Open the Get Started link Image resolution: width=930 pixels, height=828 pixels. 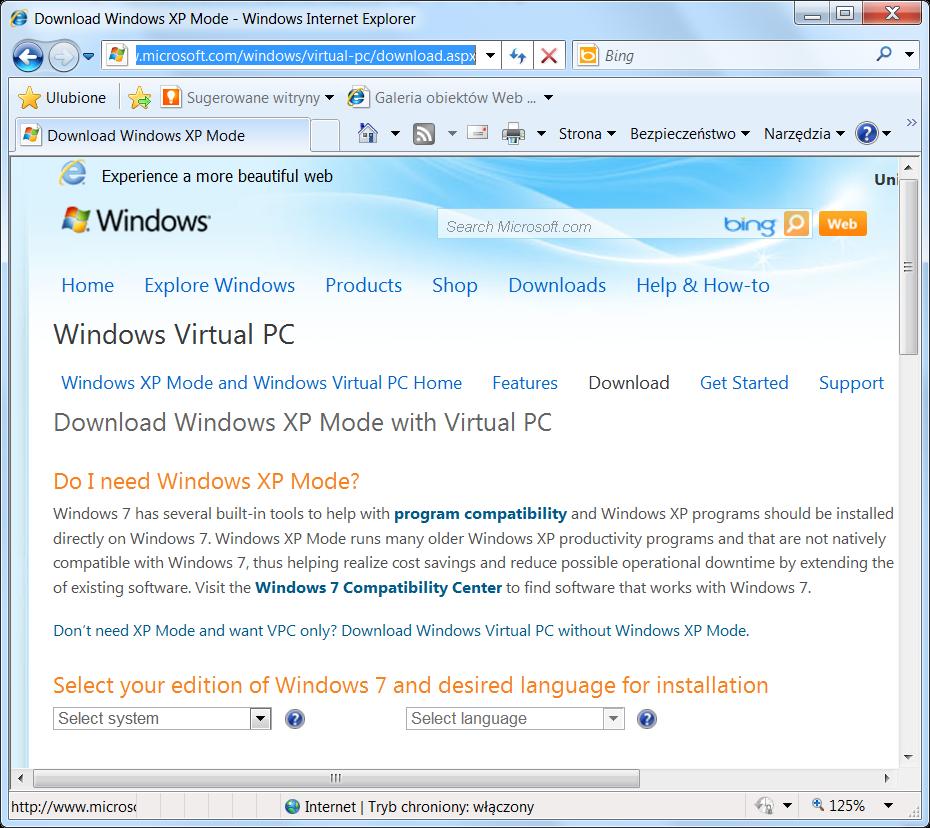coord(744,383)
